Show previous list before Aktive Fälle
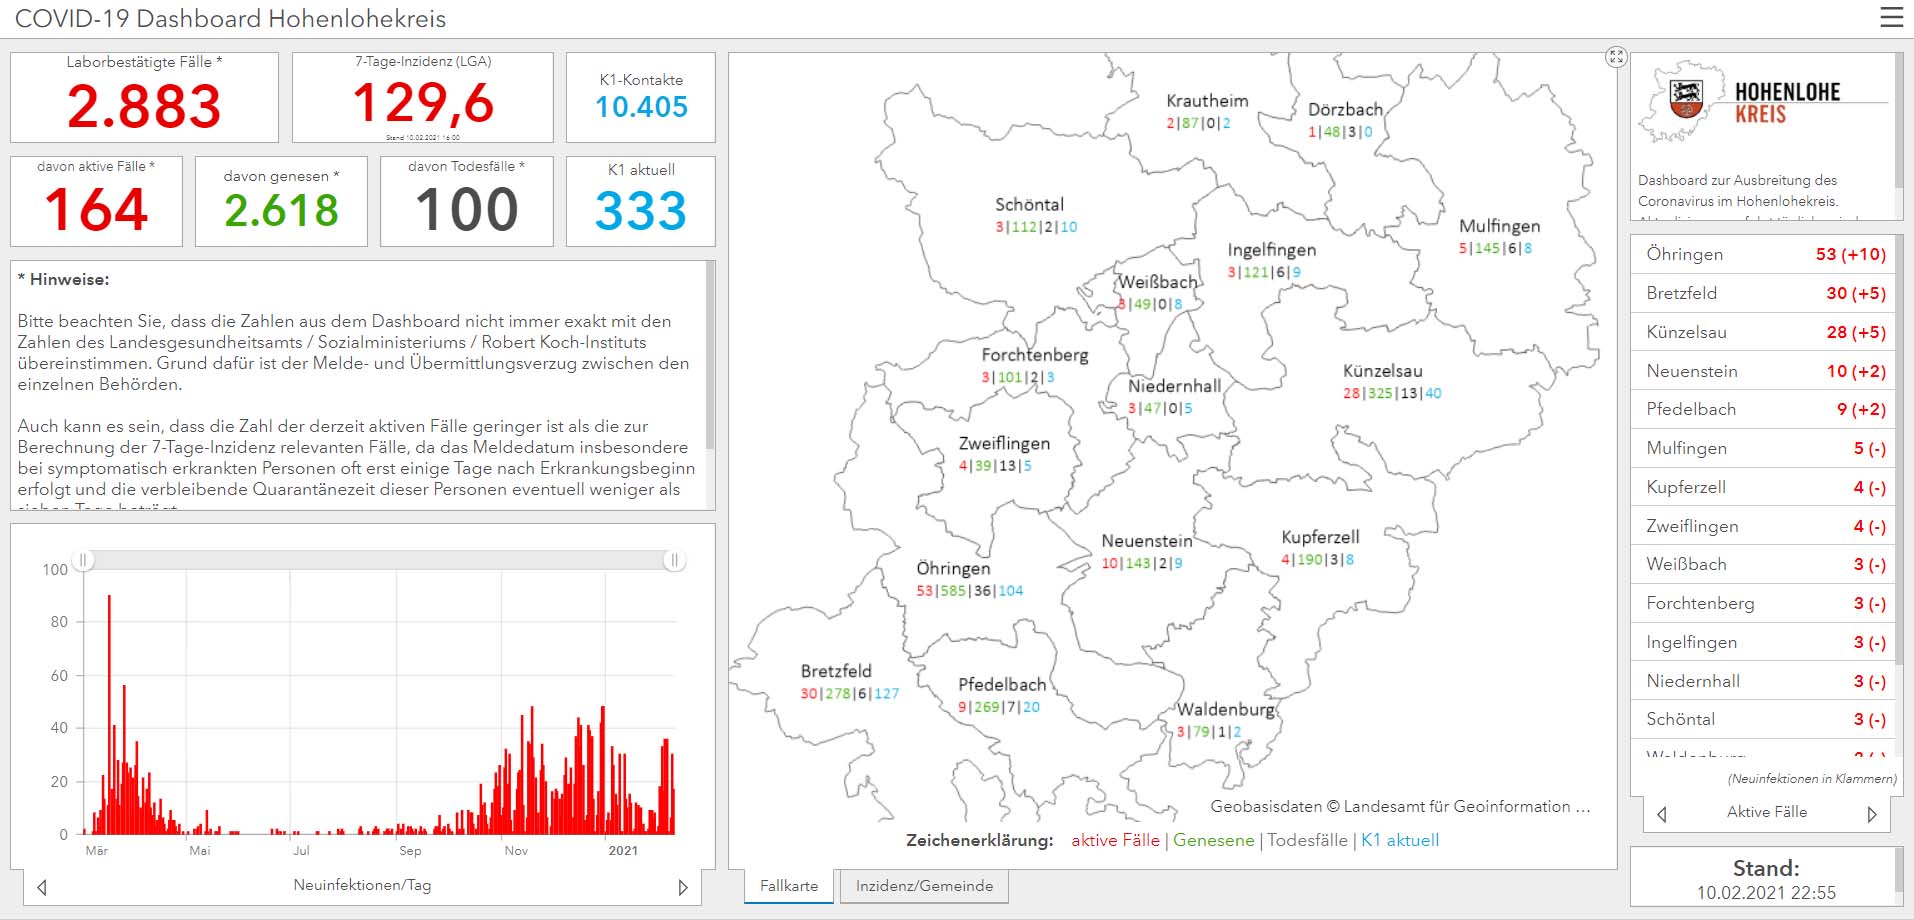1914x920 pixels. click(1662, 814)
